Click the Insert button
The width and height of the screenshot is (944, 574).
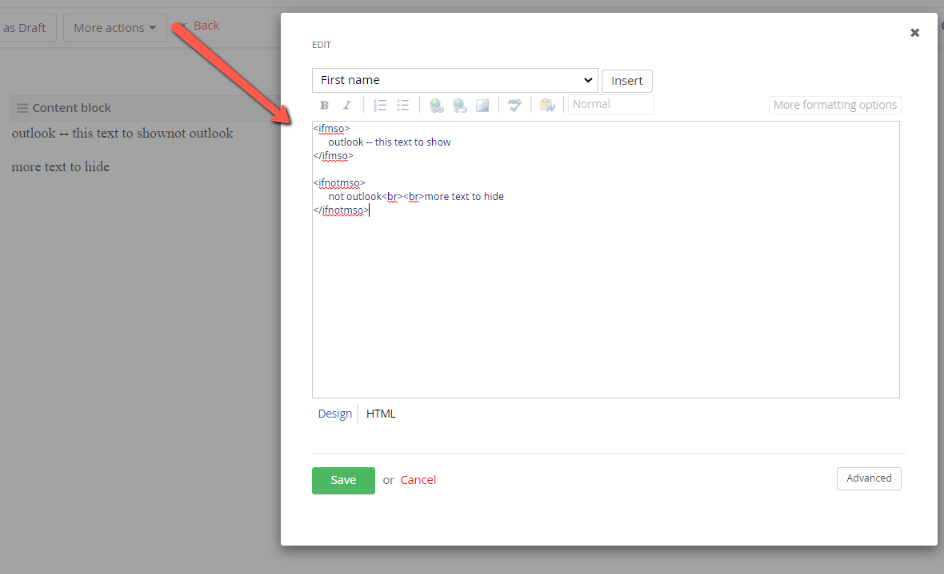tap(627, 81)
